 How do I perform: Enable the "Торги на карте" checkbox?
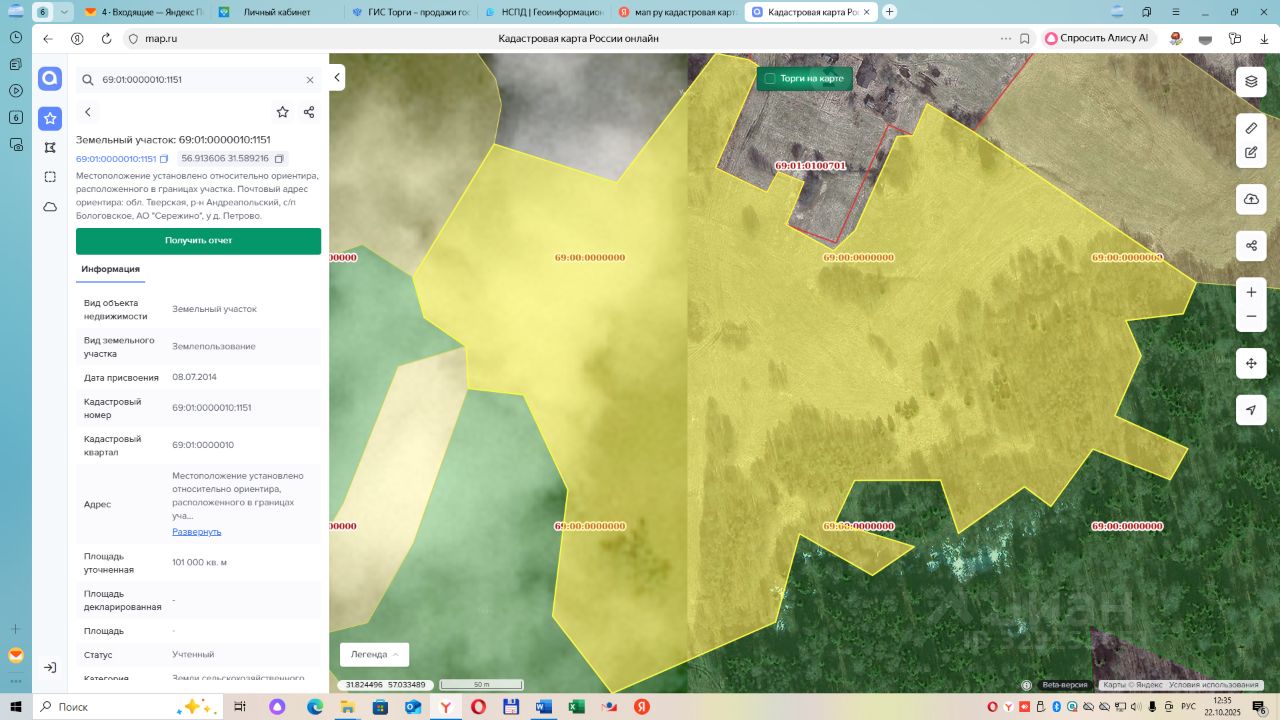tap(770, 78)
